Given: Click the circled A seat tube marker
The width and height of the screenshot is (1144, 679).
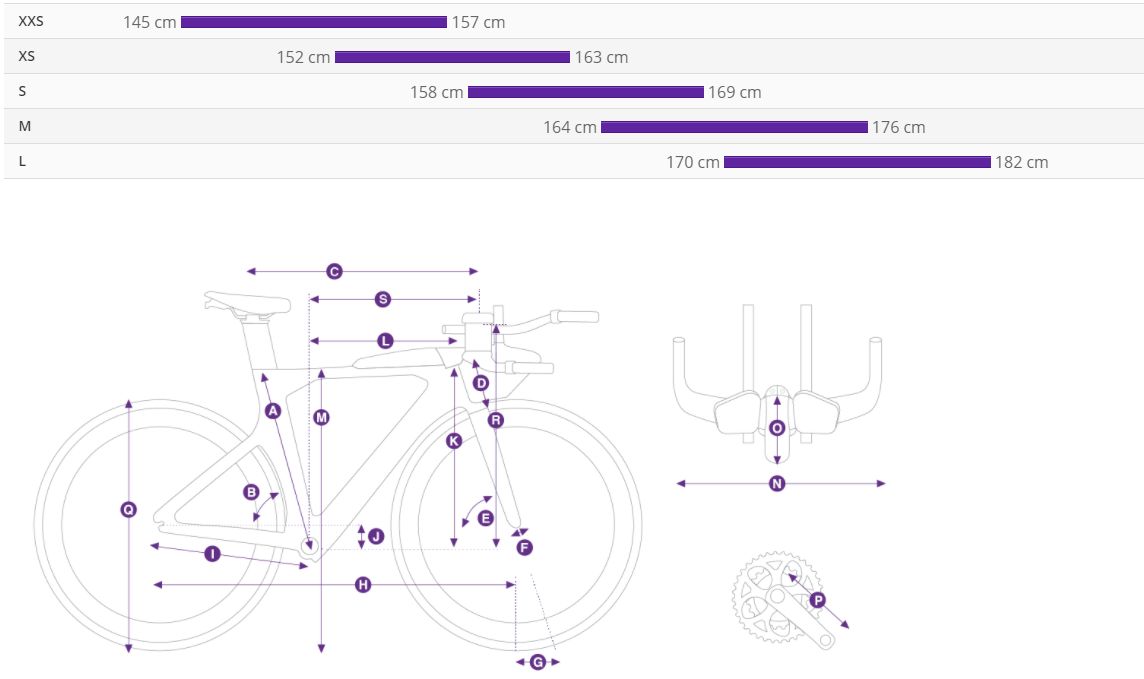Looking at the screenshot, I should click(273, 410).
